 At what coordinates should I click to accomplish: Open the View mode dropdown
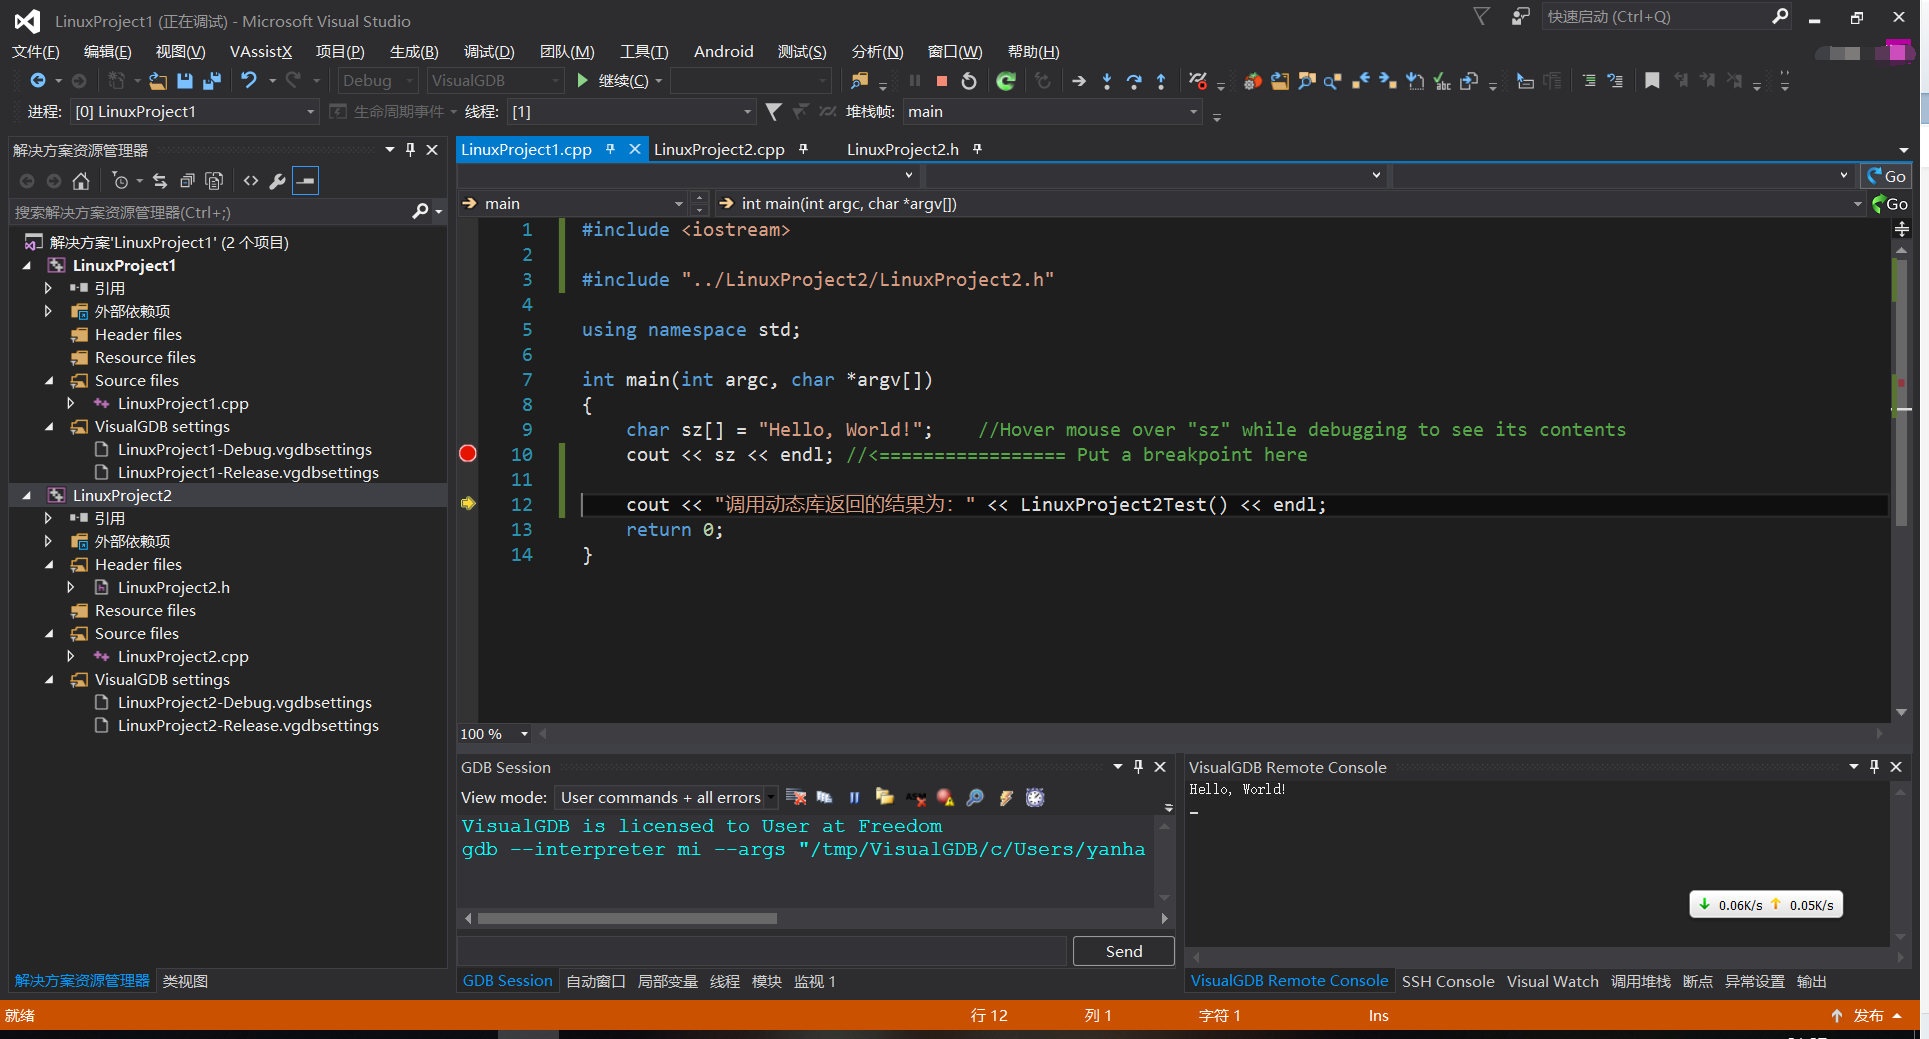pyautogui.click(x=771, y=797)
